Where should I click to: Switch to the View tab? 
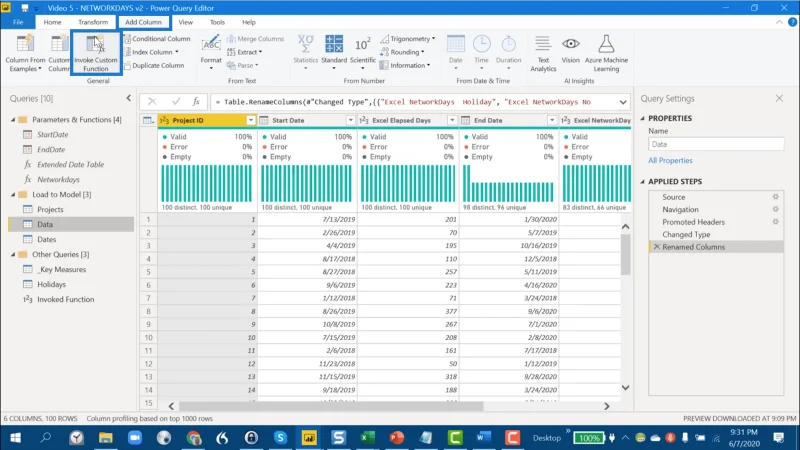pos(186,22)
